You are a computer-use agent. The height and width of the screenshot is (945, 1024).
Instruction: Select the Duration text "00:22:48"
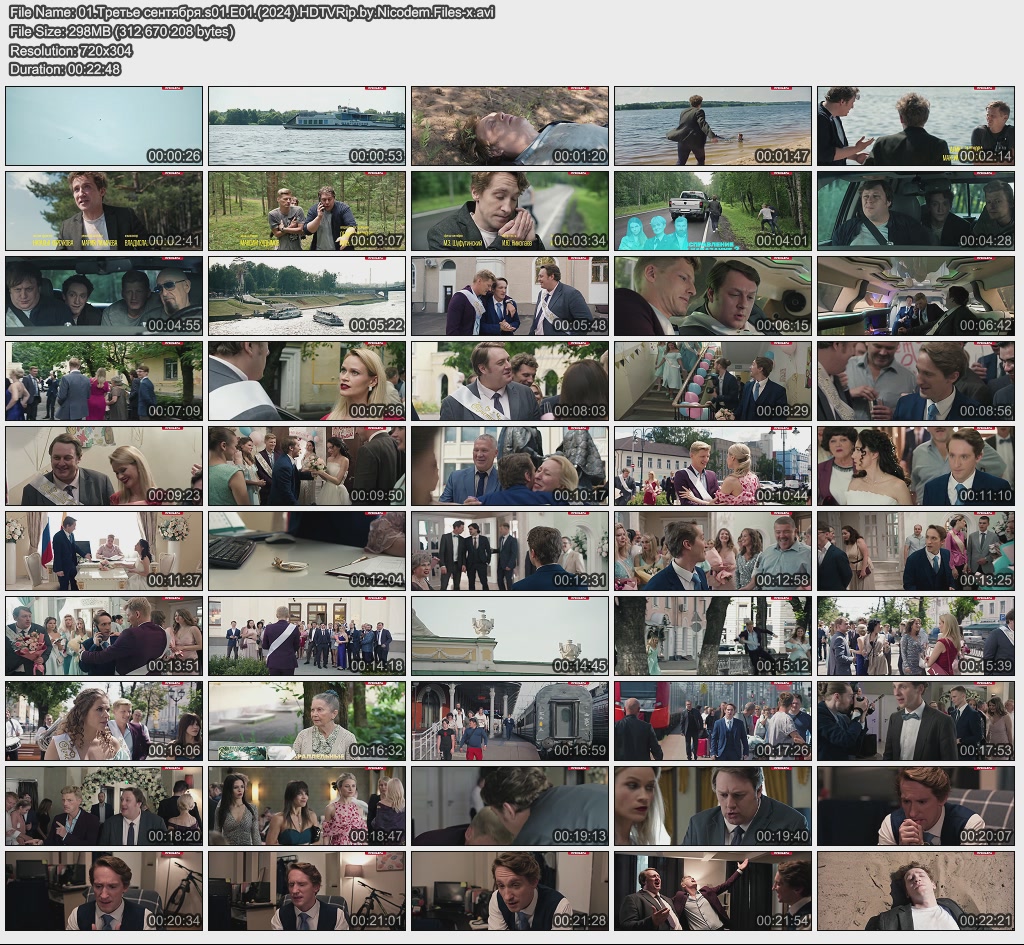(93, 69)
